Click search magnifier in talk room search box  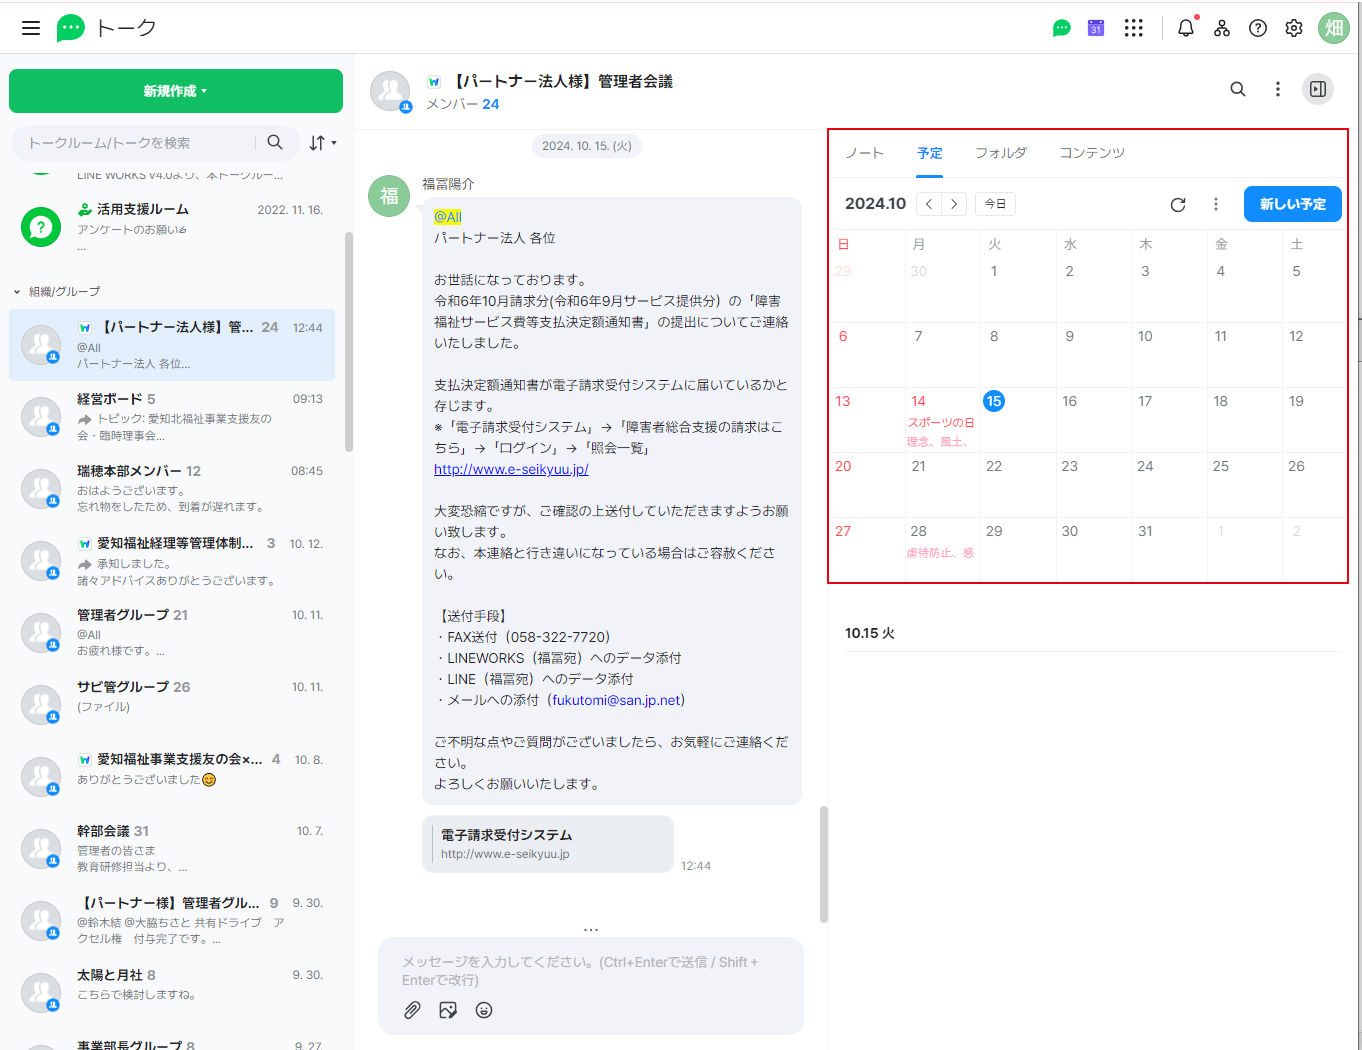[x=275, y=142]
